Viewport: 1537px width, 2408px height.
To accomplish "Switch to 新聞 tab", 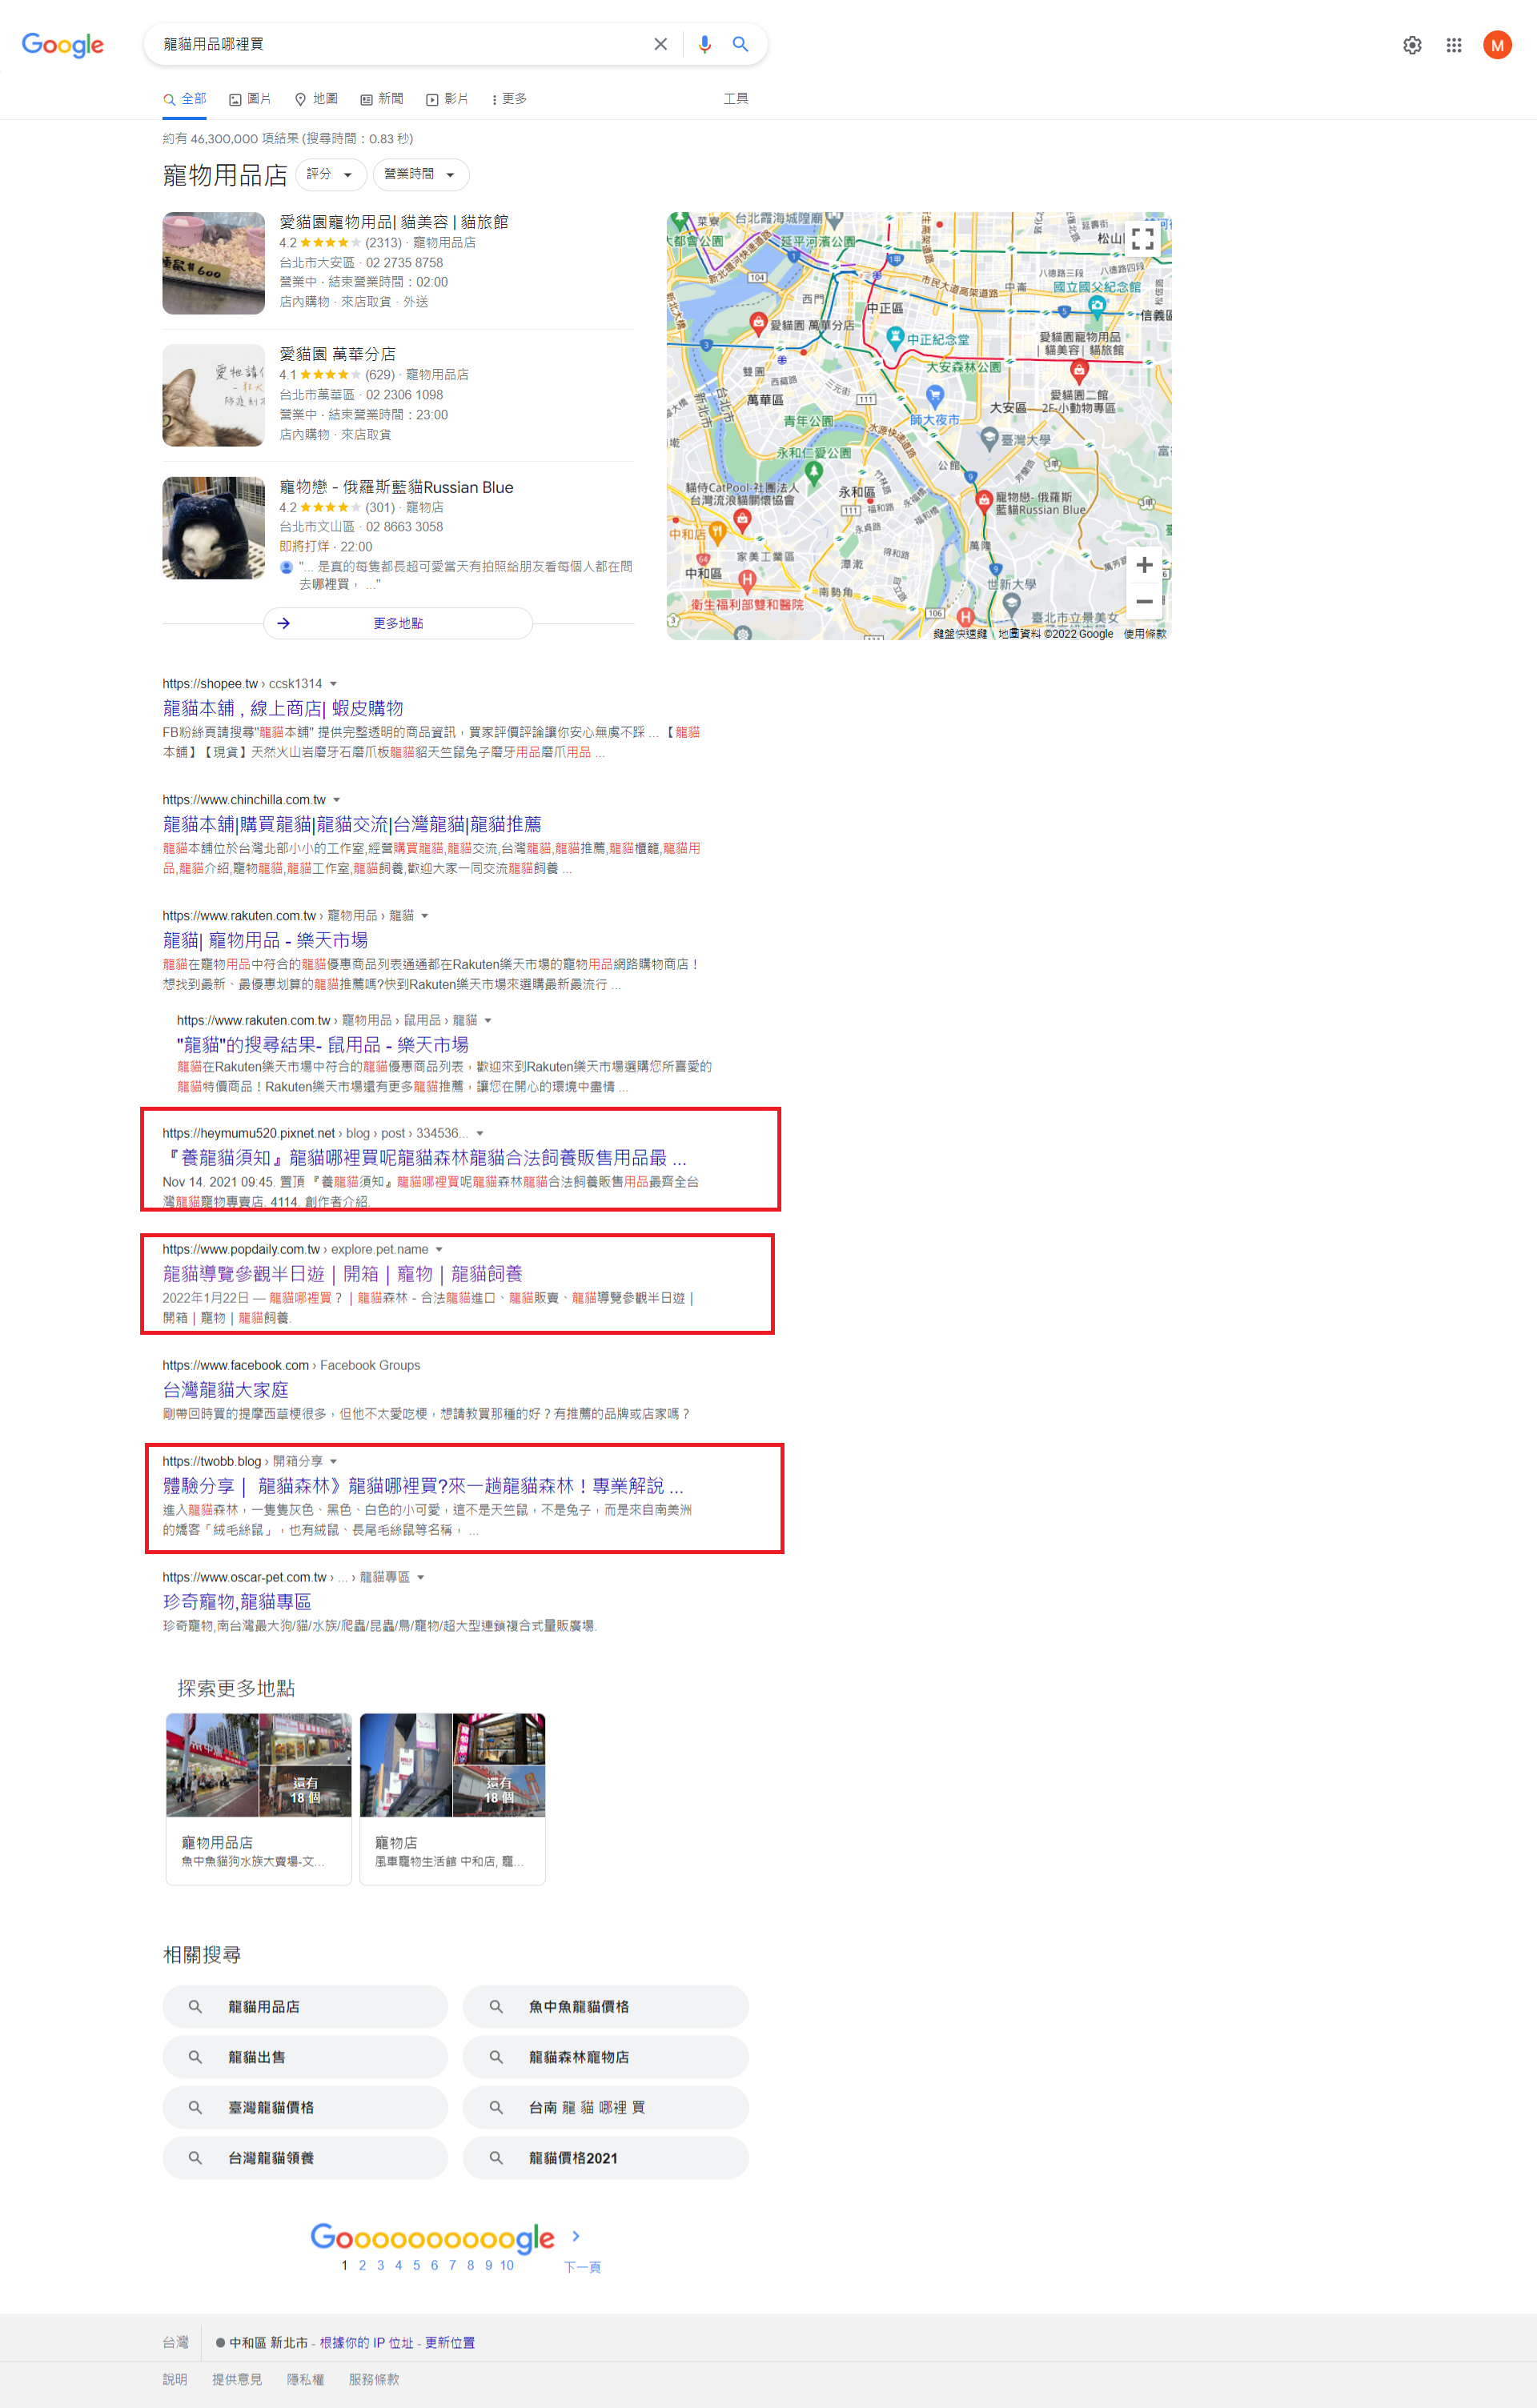I will (x=382, y=98).
